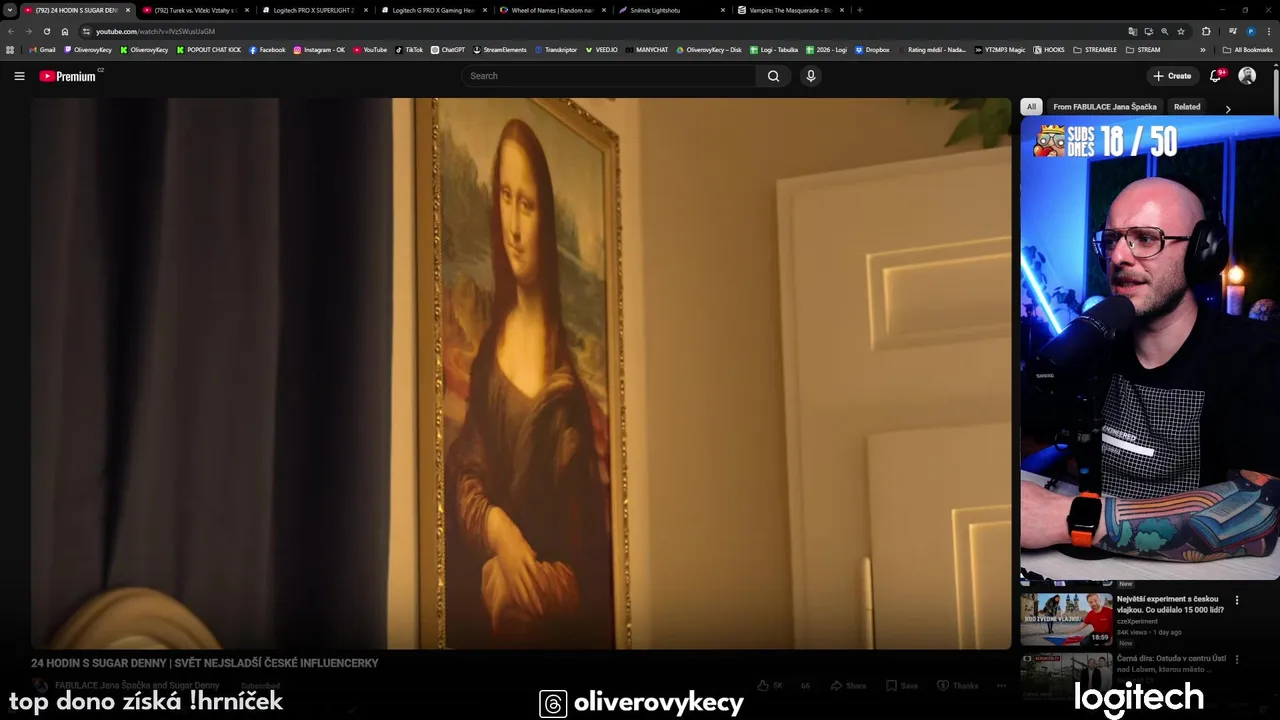Image resolution: width=1280 pixels, height=720 pixels.
Task: Reload the page in Chrome
Action: point(46,31)
